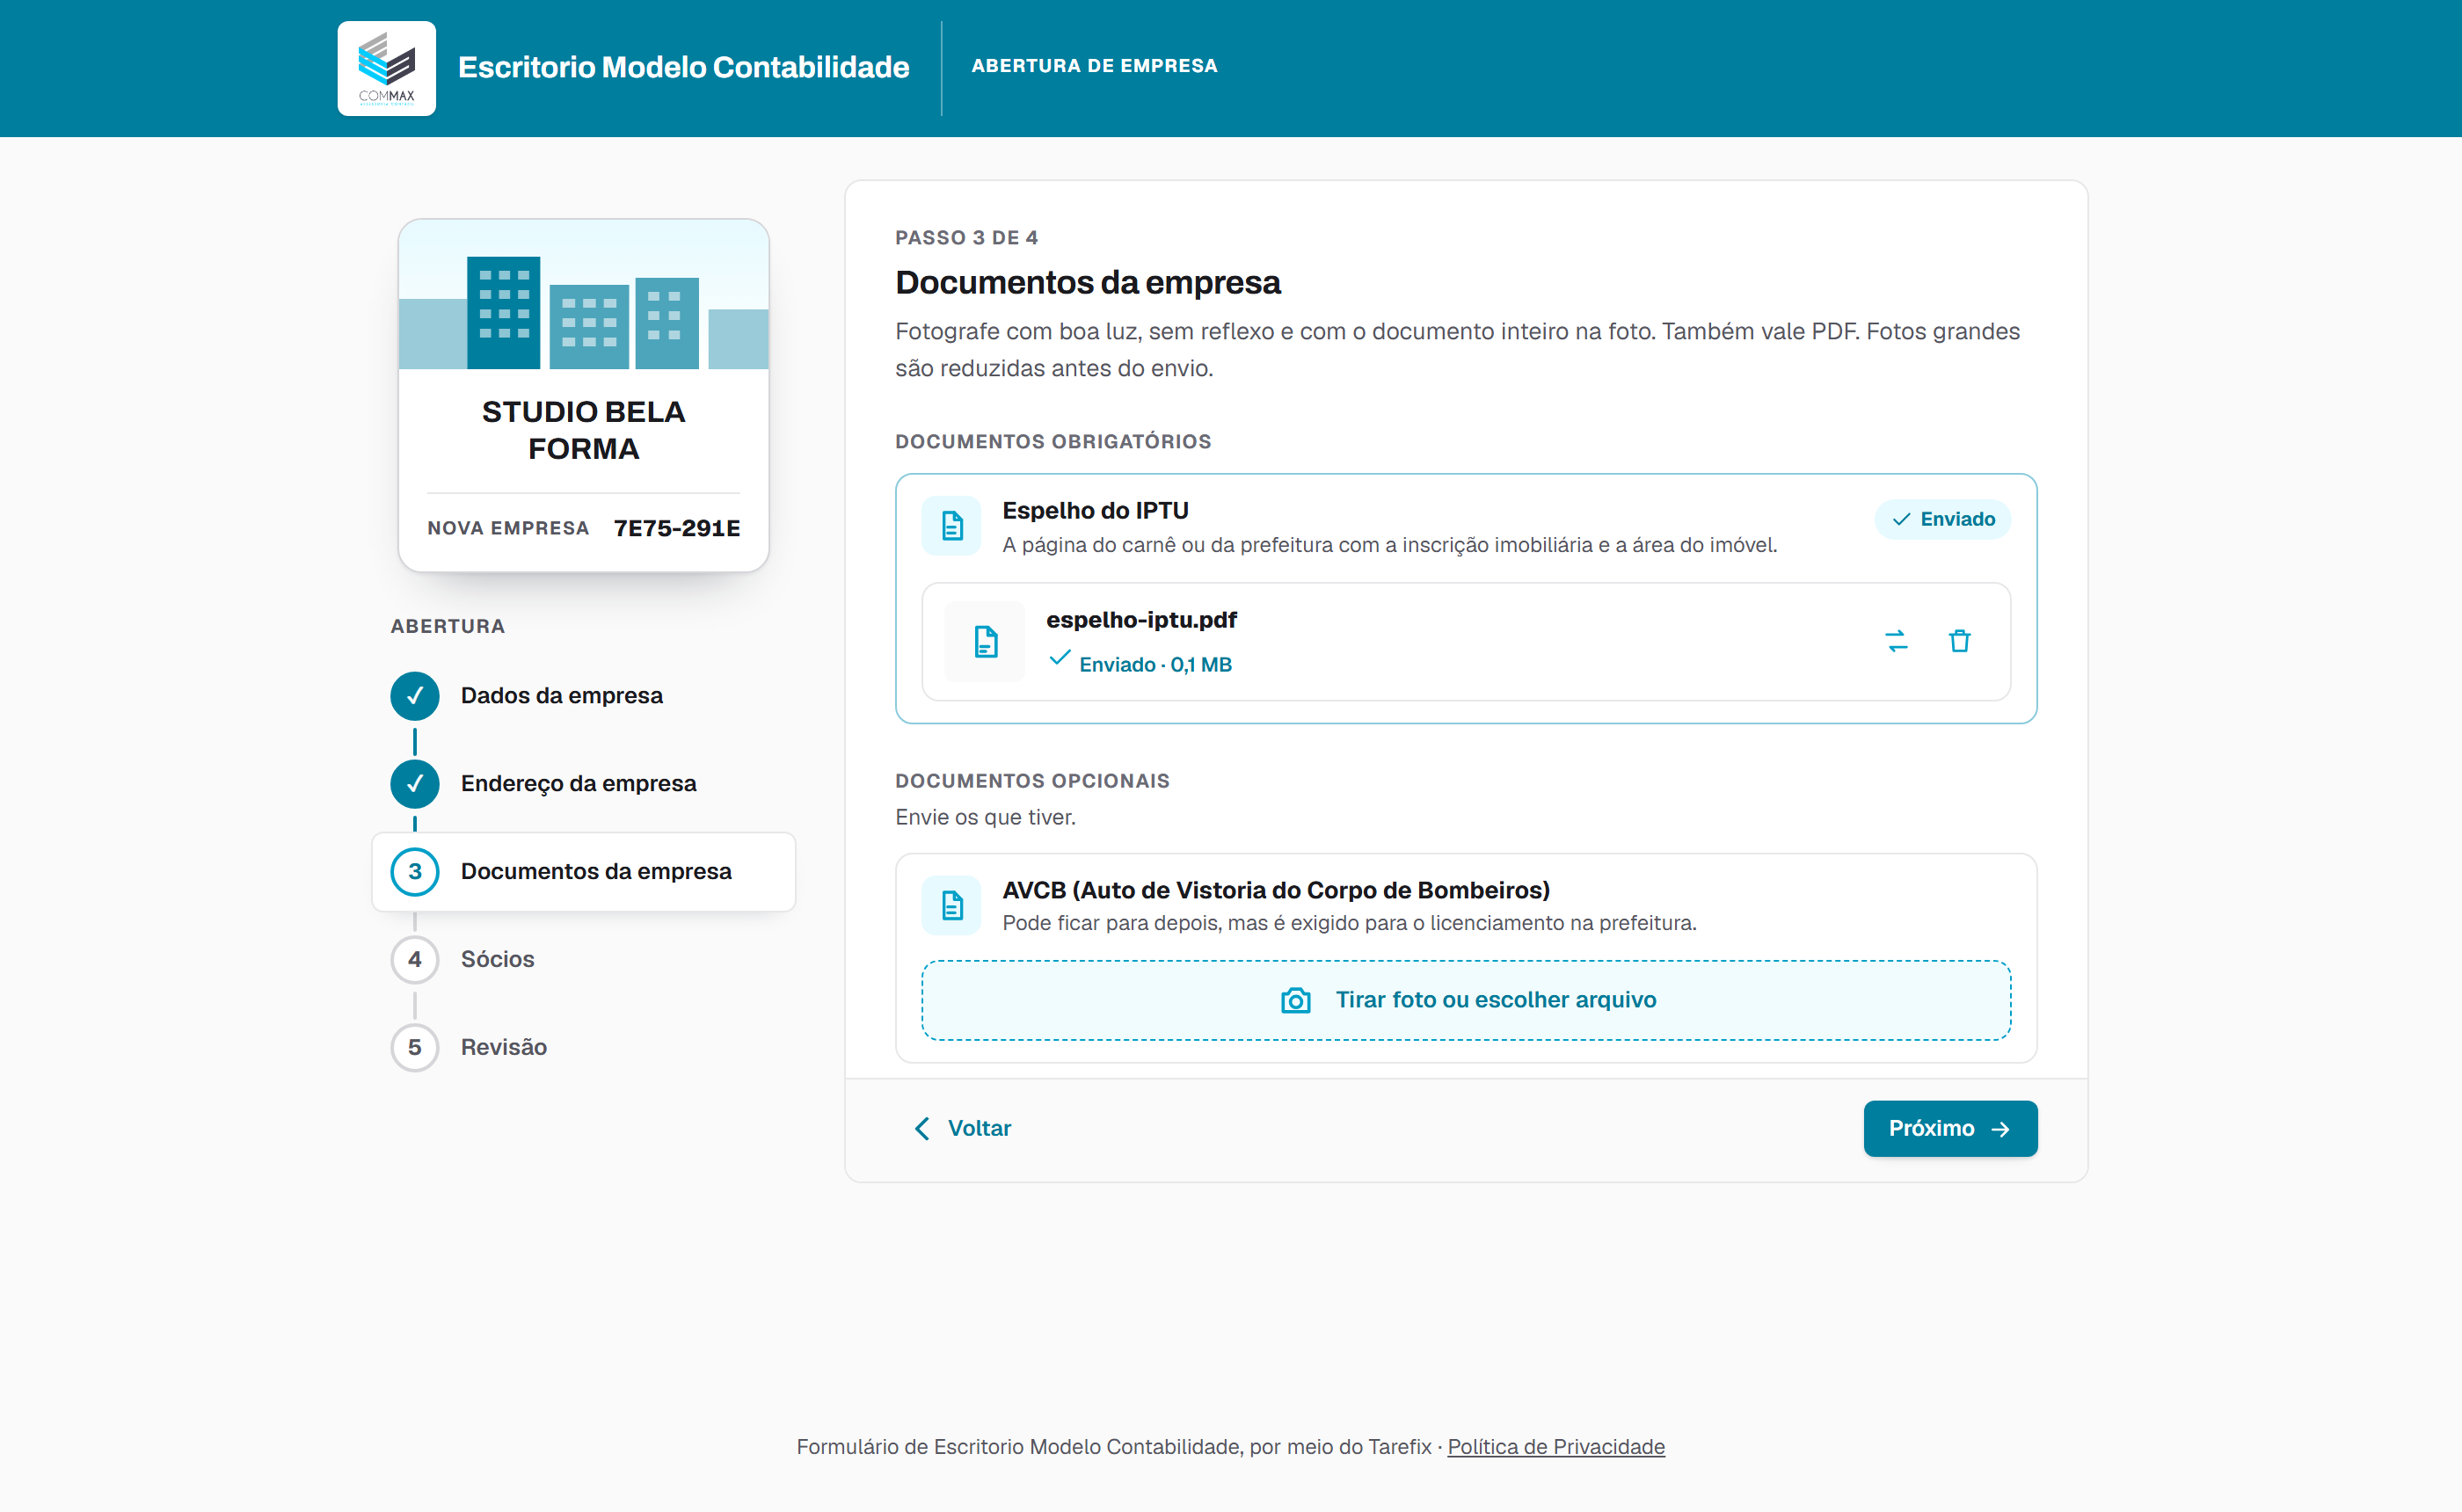
Task: Click the checkmark circle for Endereço da empresa
Action: (415, 784)
